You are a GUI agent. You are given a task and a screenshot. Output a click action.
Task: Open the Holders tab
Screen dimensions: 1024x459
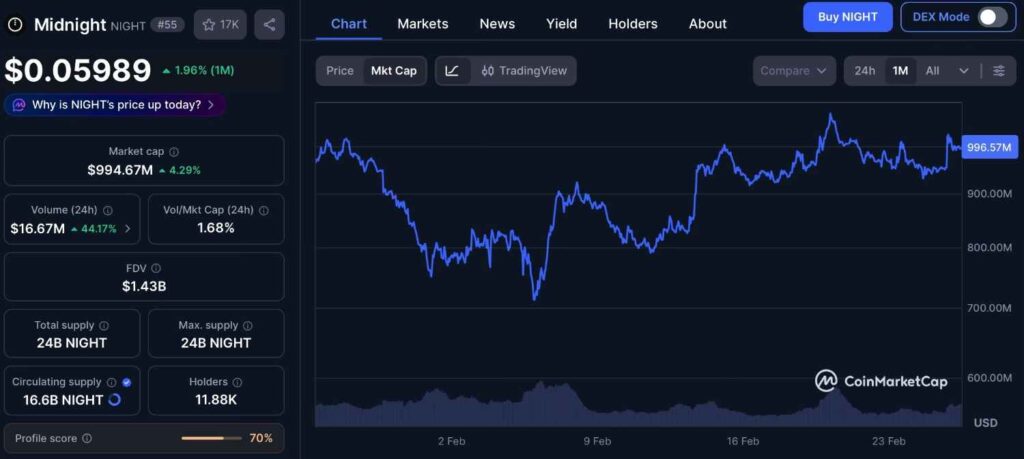coord(632,23)
